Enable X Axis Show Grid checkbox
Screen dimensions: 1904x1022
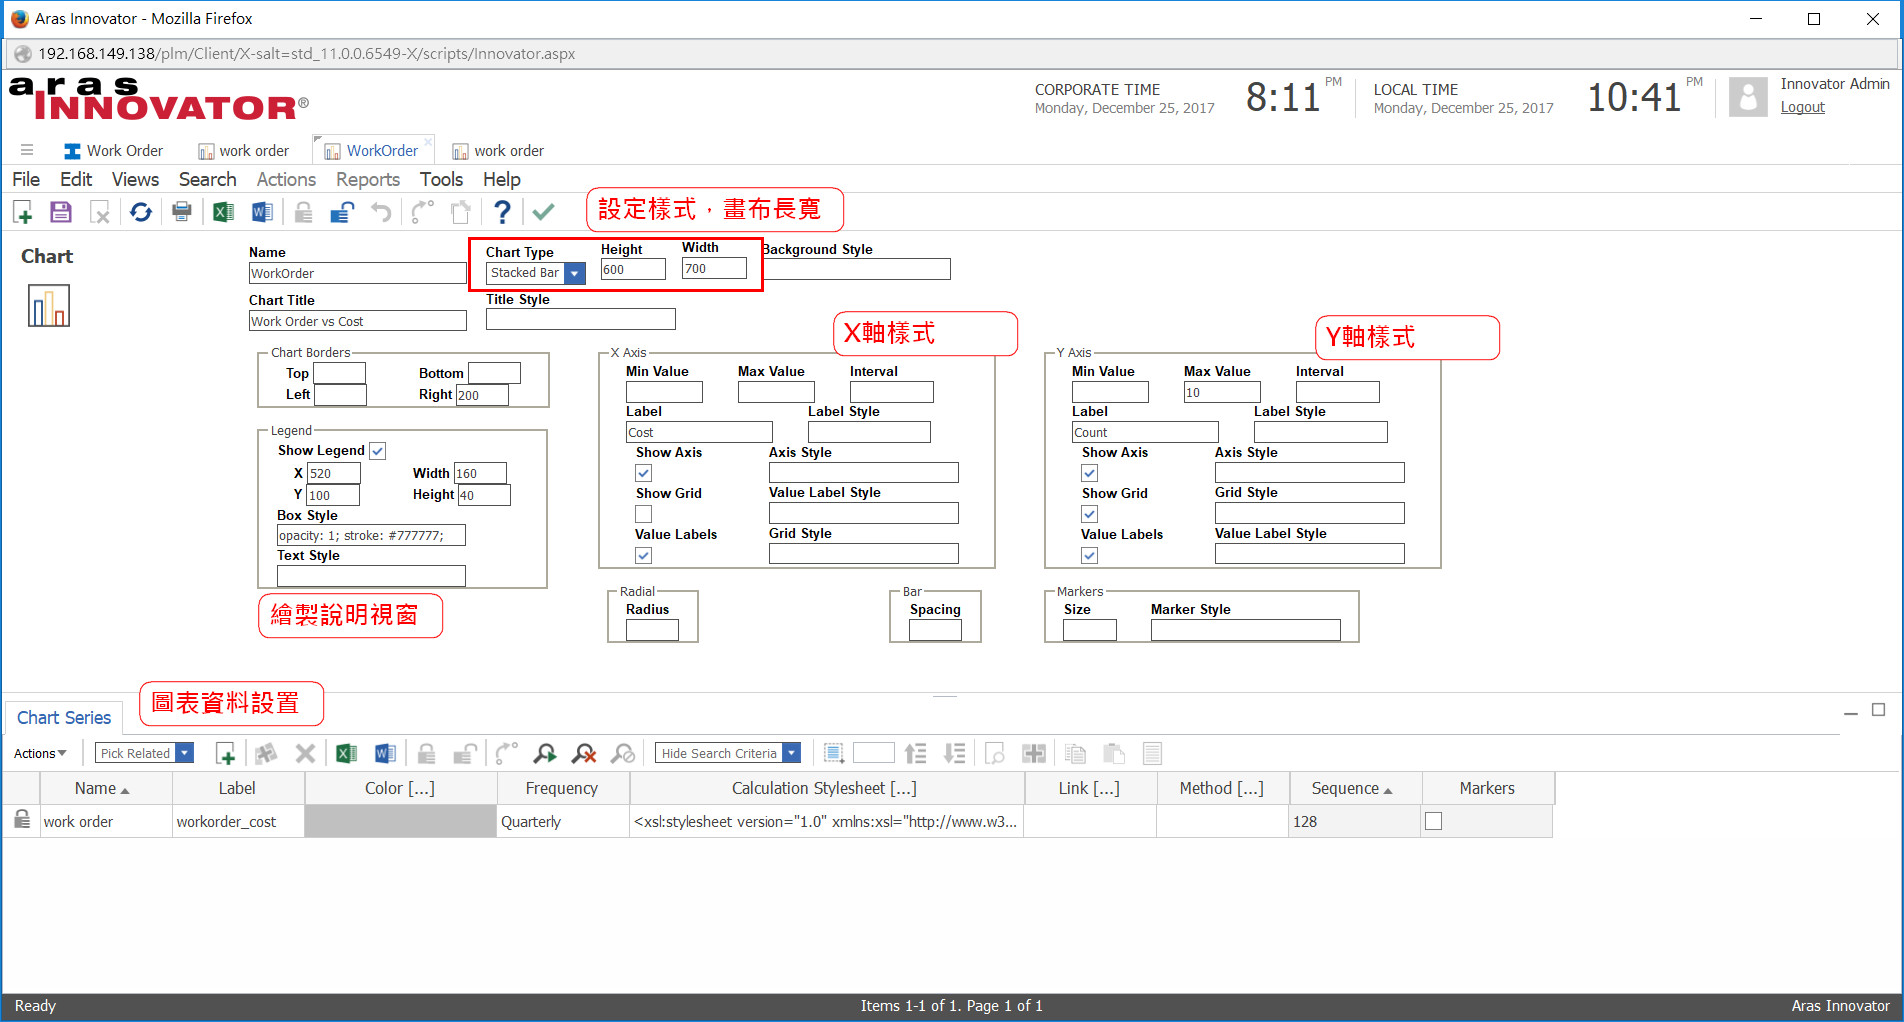point(643,514)
